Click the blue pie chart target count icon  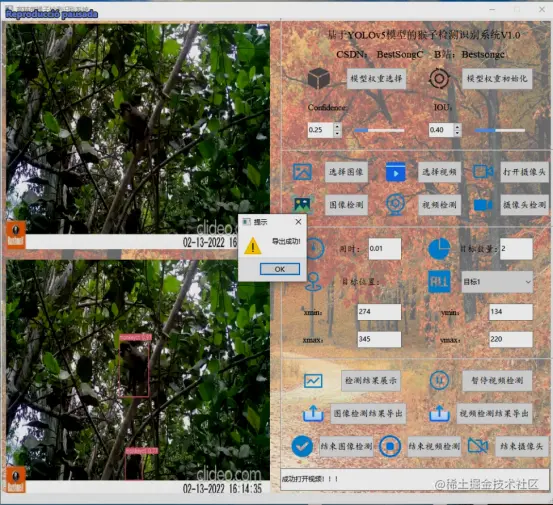pyautogui.click(x=439, y=249)
